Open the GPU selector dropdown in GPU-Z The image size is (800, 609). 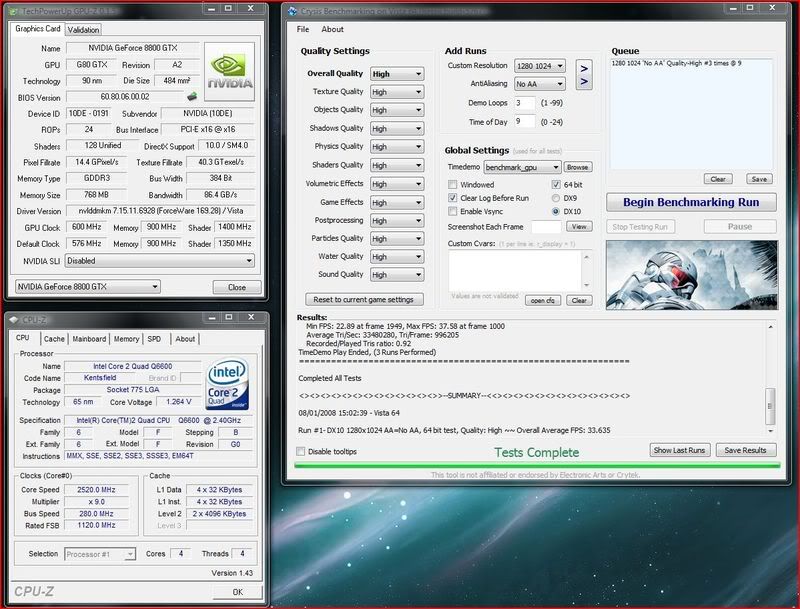point(87,287)
